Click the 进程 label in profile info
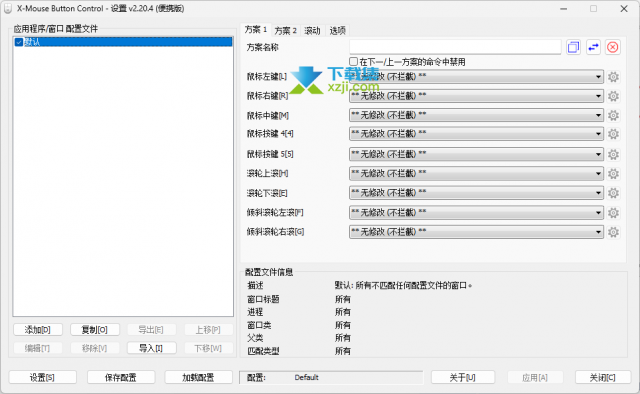Screen dimensions: 640x394 [x=255, y=312]
